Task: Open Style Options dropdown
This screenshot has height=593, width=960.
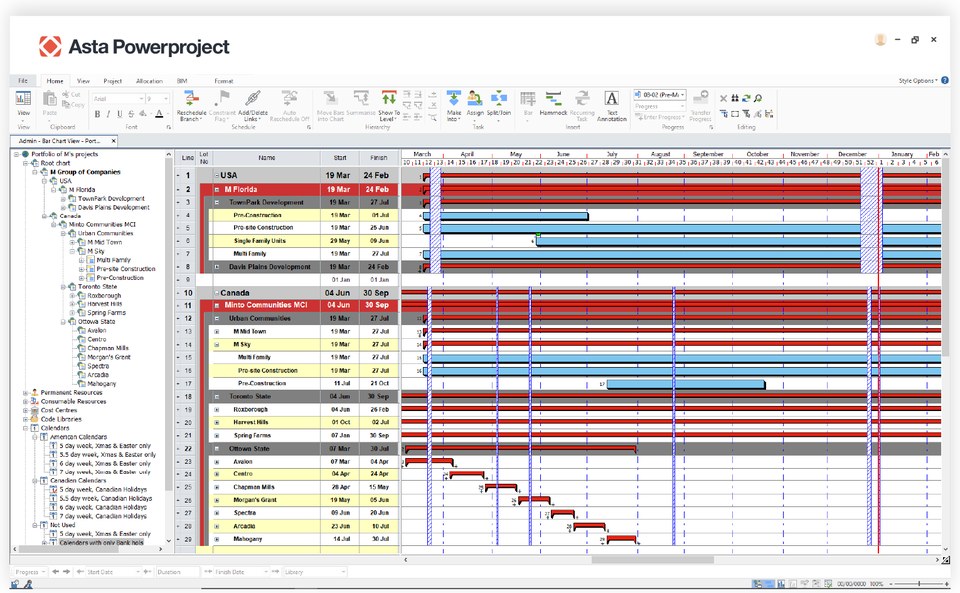Action: tap(918, 80)
